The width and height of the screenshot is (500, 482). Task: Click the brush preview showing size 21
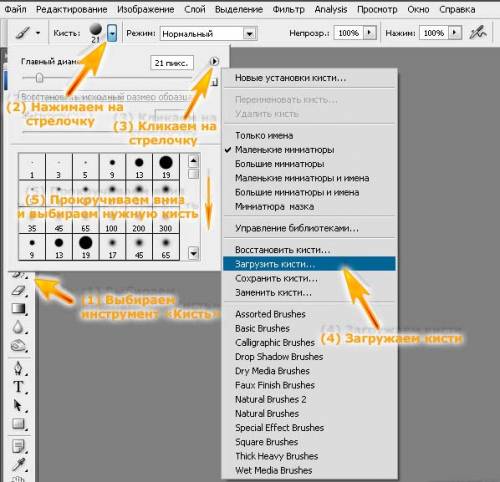point(96,33)
